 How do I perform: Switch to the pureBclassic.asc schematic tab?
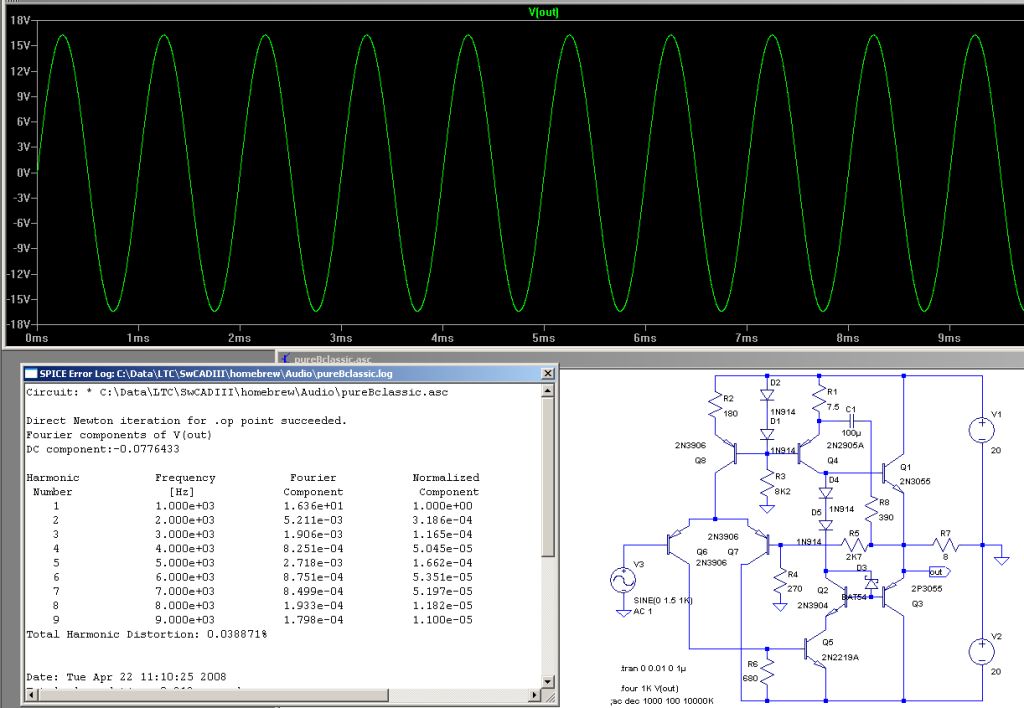coord(328,357)
